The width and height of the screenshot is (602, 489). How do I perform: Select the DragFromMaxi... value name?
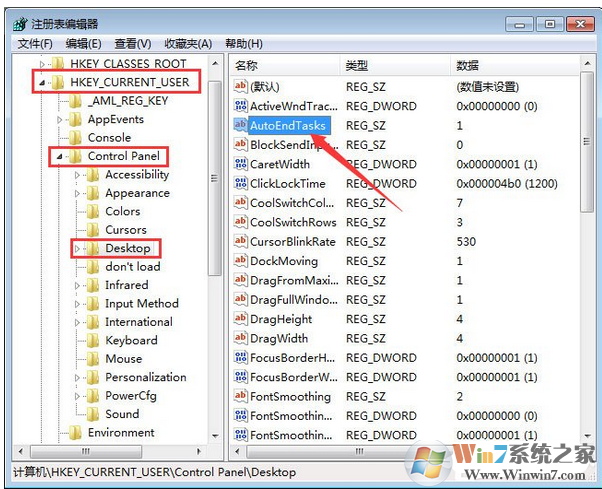point(294,281)
